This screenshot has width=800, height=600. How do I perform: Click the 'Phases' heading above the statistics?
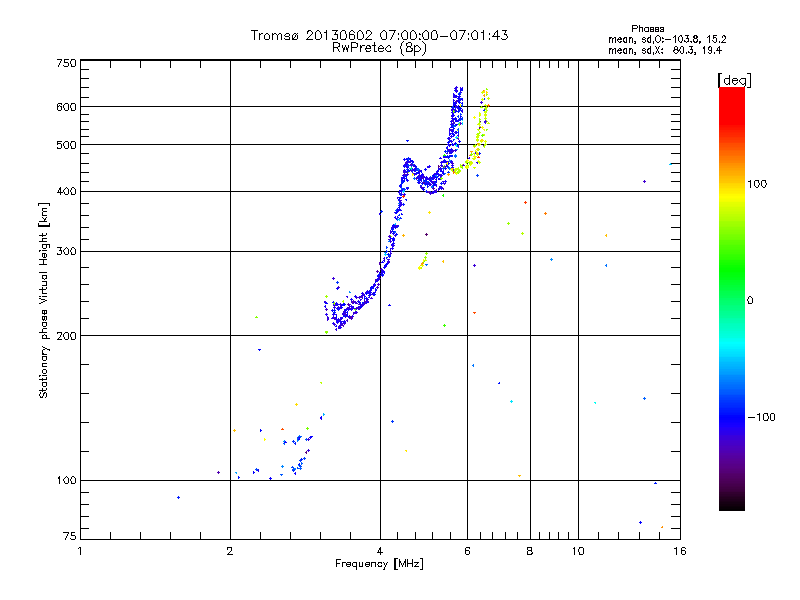647,29
